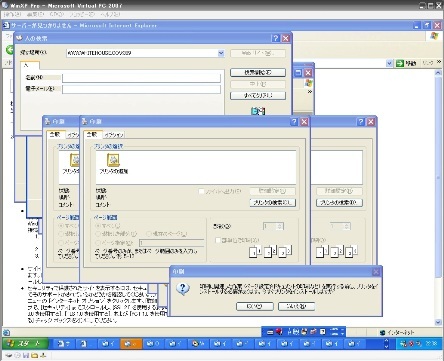The image size is (444, 361).
Task: Click the Yes button in the message box
Action: [x=255, y=306]
